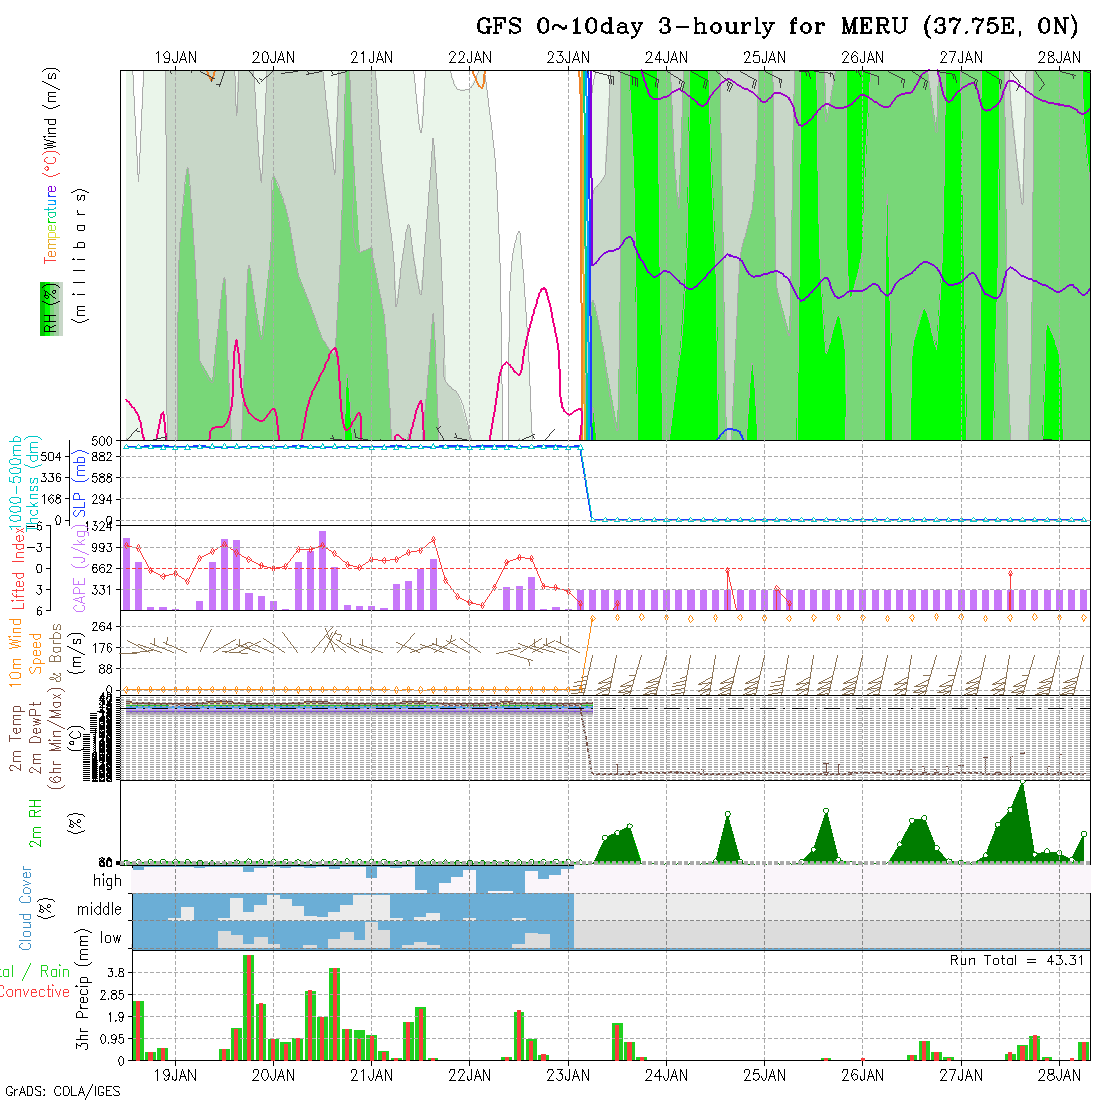Select the orange 10m Wind axis label
Viewport: 1100px width, 1100px height.
click(x=17, y=655)
